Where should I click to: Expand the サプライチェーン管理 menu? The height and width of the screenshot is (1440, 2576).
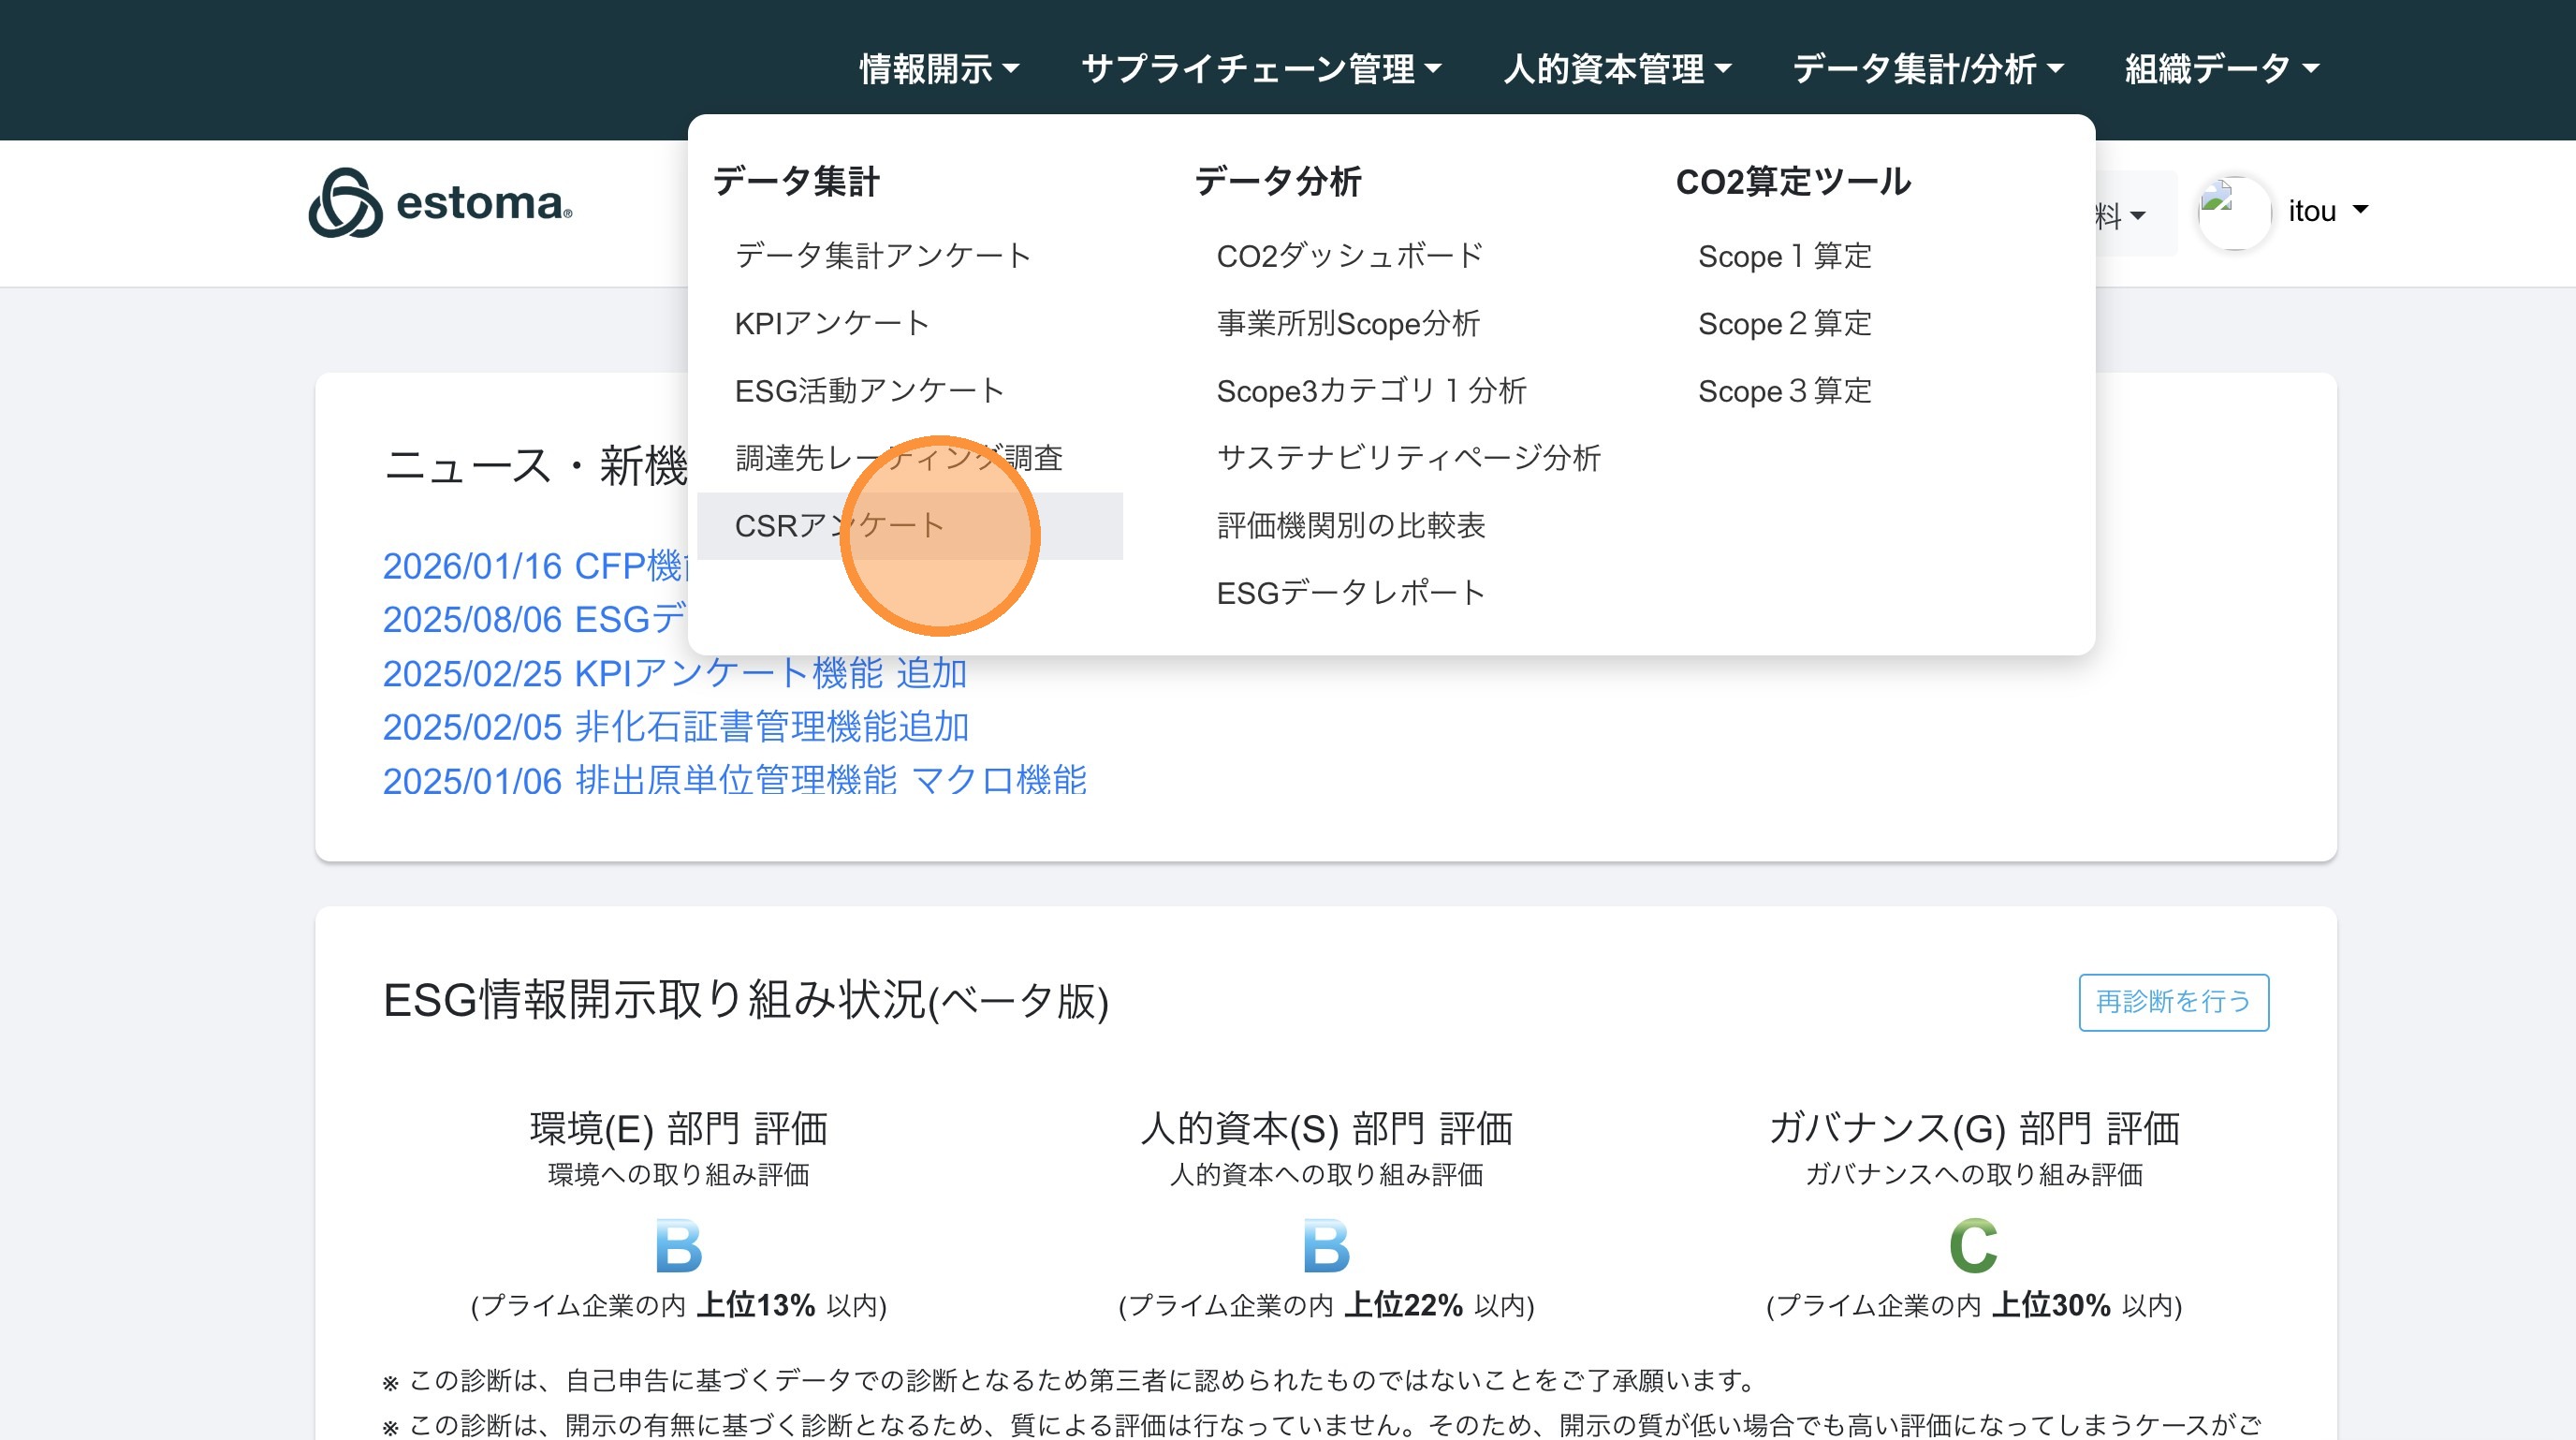pos(1261,69)
